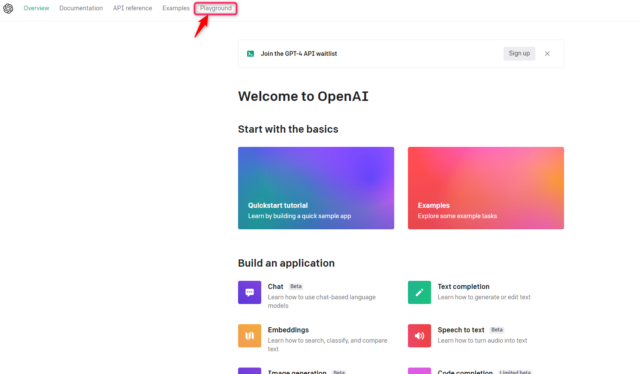The image size is (640, 374).
Task: Click the Join the GPT-4 API waitlist text
Action: coord(299,53)
